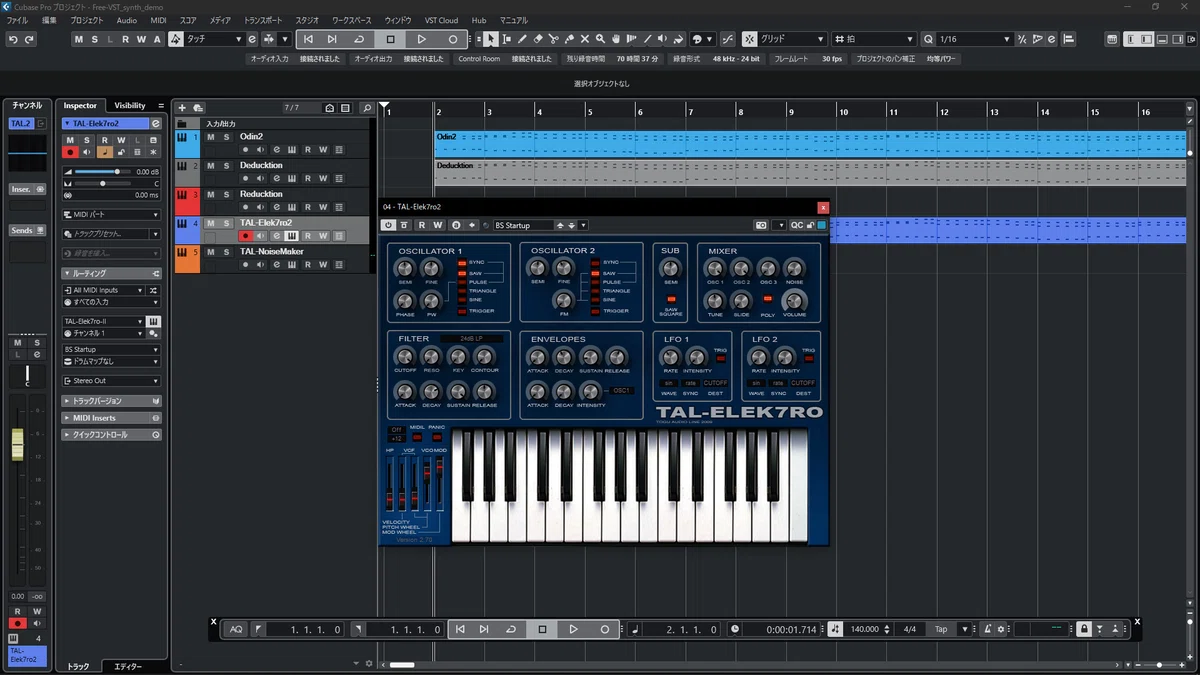Click Stop in the top transport
The image size is (1200, 675).
pos(390,39)
